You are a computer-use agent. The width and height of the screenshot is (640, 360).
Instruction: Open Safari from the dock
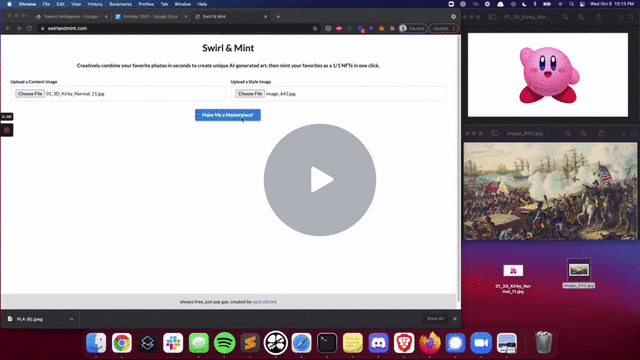[301, 342]
